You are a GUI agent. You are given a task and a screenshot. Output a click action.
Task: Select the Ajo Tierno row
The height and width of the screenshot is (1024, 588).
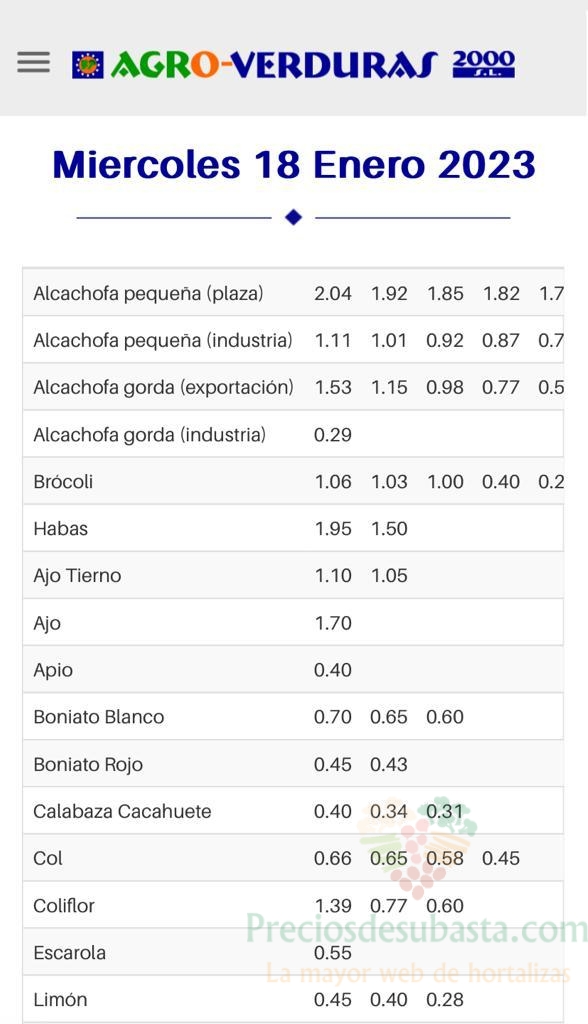[293, 575]
